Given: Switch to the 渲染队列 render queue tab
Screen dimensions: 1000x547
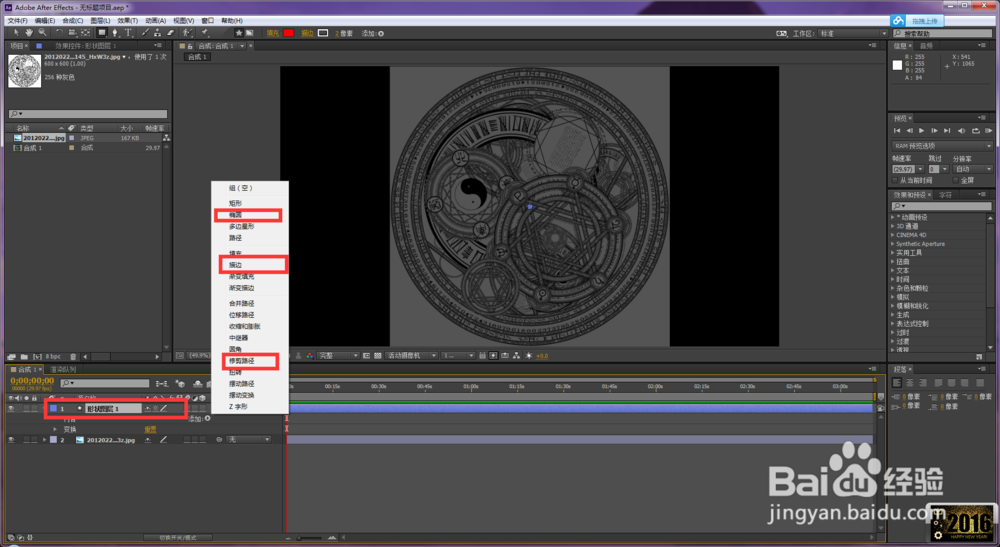Looking at the screenshot, I should (63, 370).
